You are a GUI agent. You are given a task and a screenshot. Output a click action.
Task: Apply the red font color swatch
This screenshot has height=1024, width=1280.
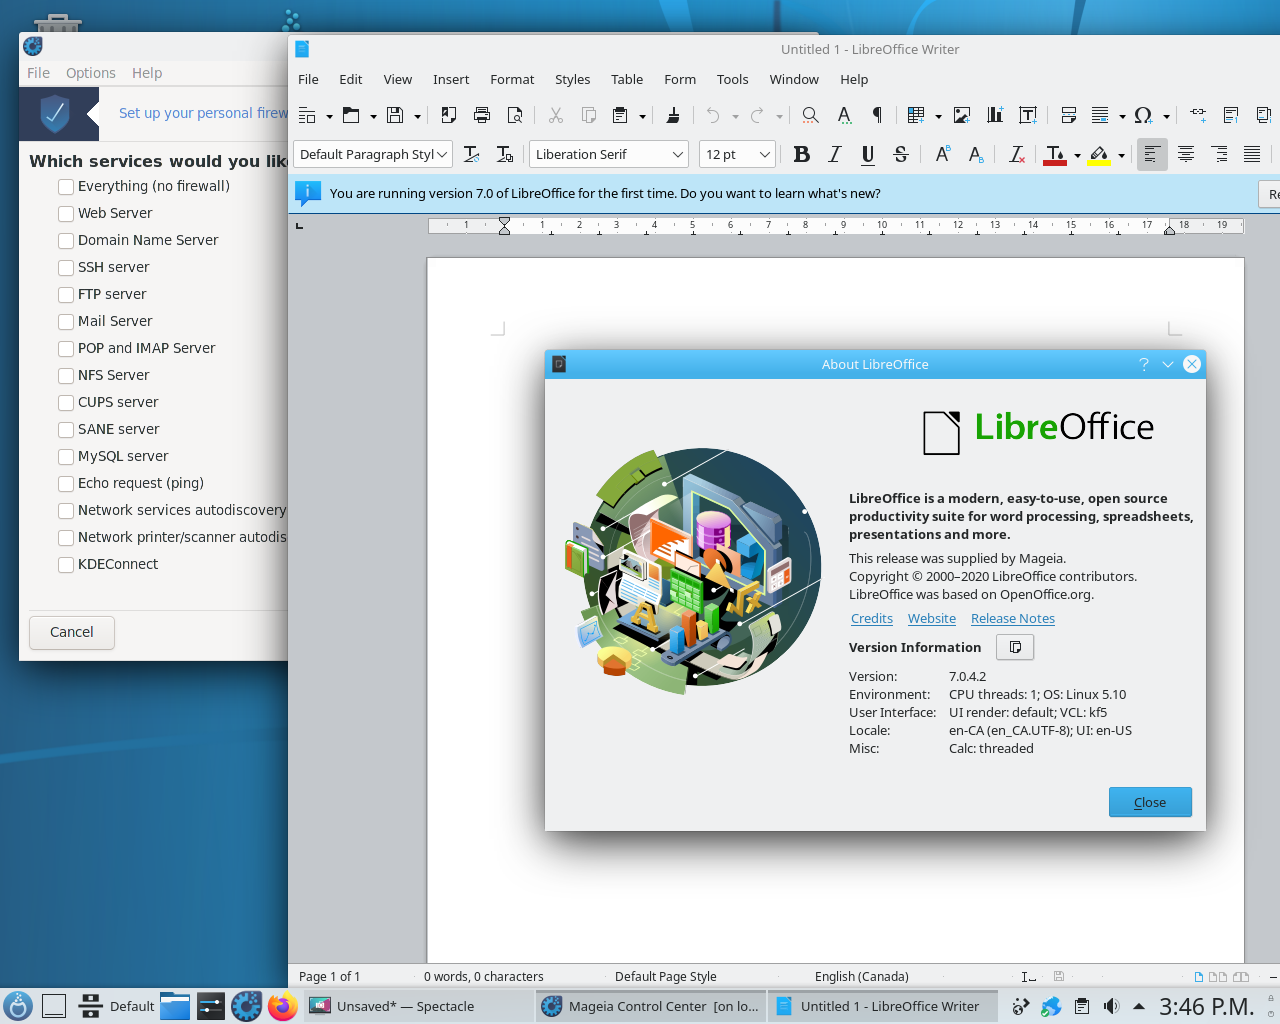click(1055, 155)
